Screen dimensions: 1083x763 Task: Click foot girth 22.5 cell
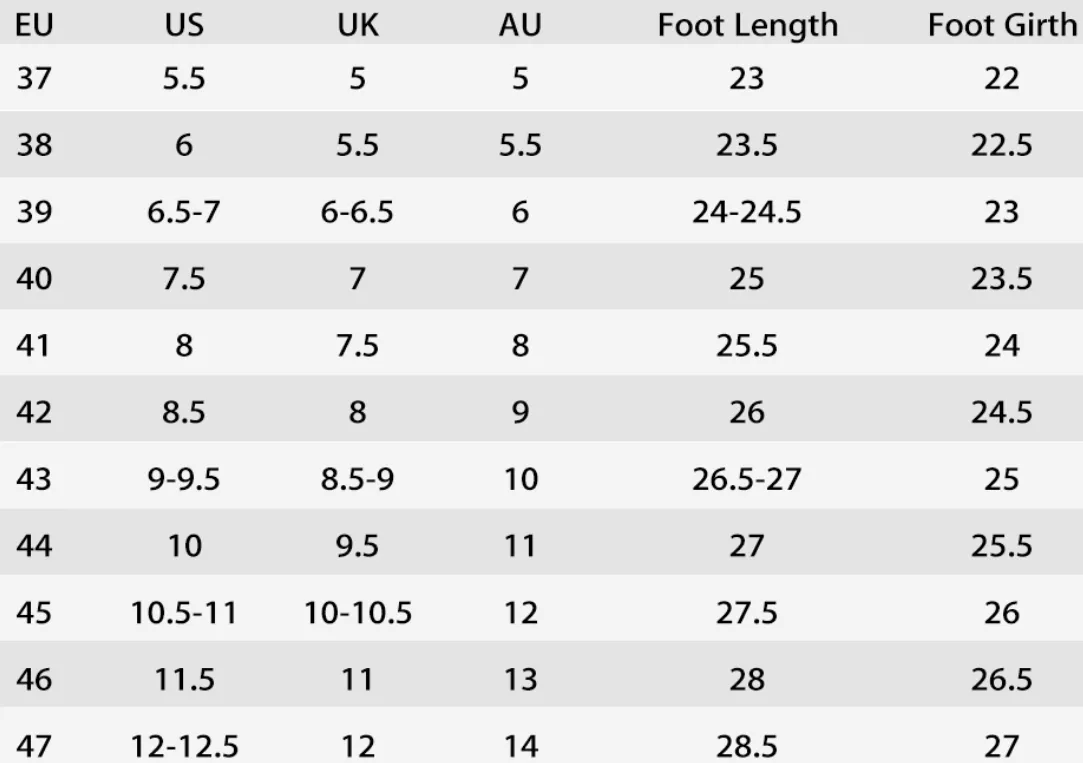1001,145
